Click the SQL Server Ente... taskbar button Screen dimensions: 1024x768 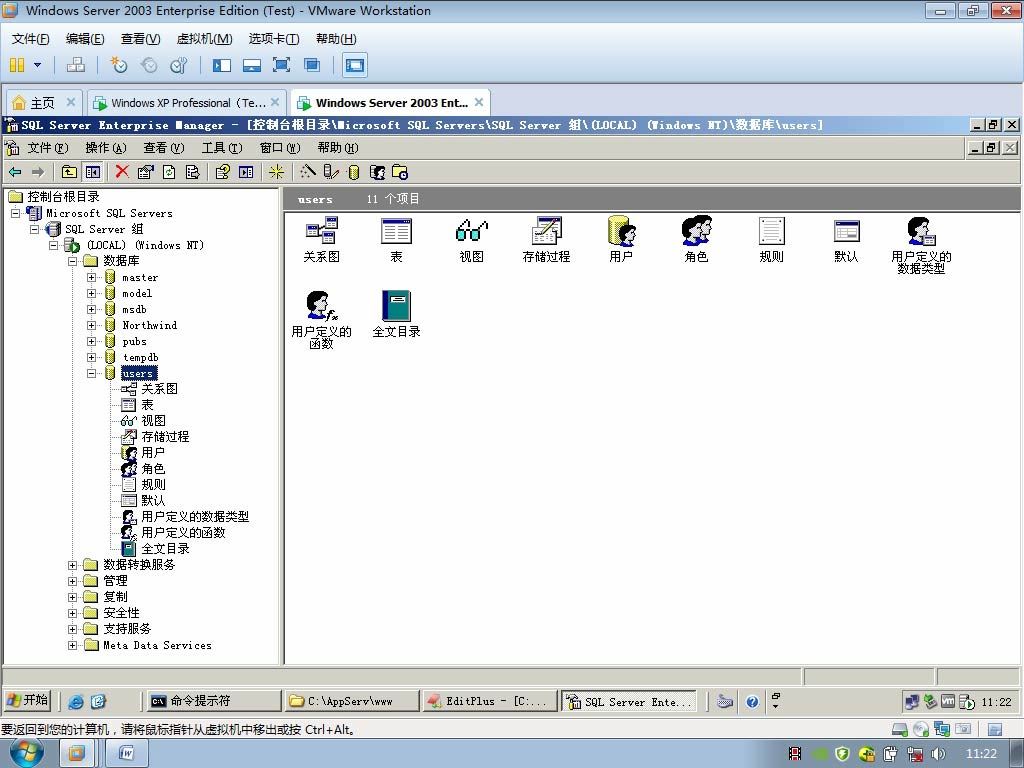[628, 701]
